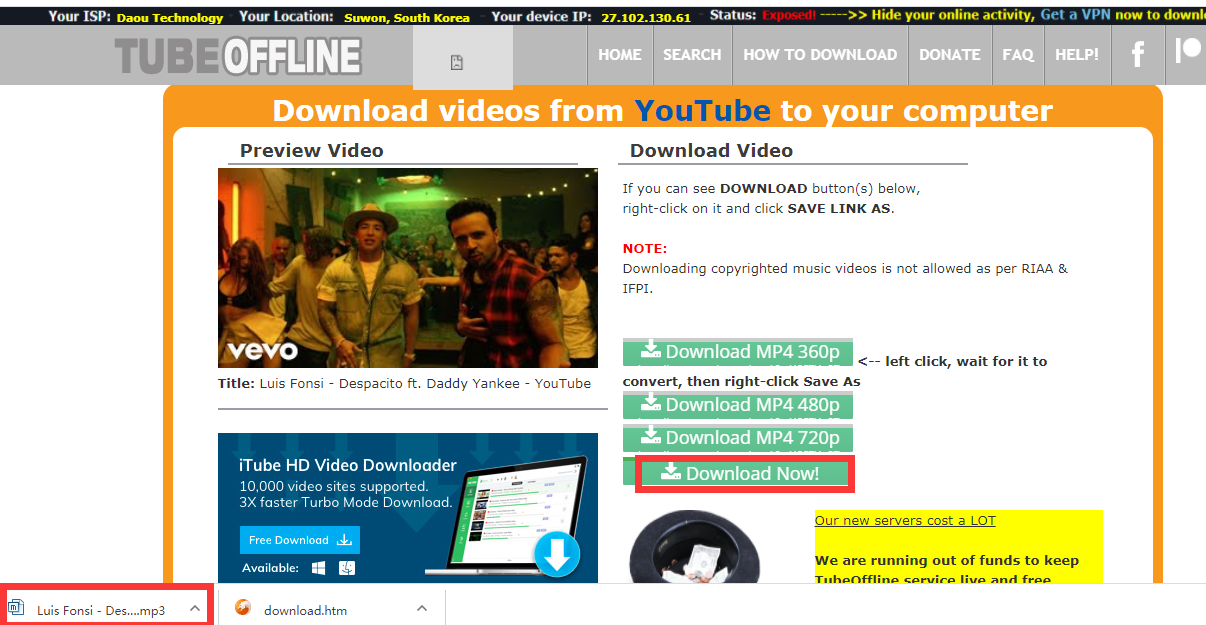1206x625 pixels.
Task: Click the broken image placeholder icon
Action: (457, 63)
